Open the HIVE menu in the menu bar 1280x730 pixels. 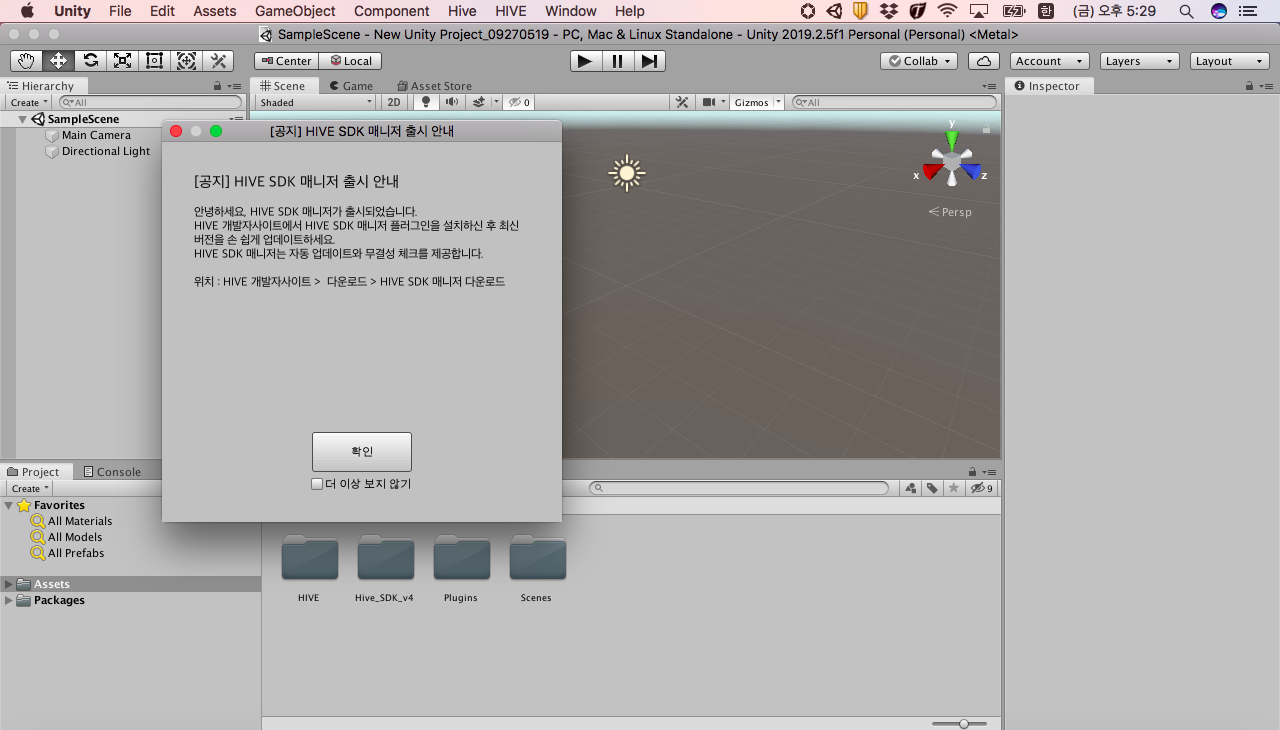coord(510,11)
